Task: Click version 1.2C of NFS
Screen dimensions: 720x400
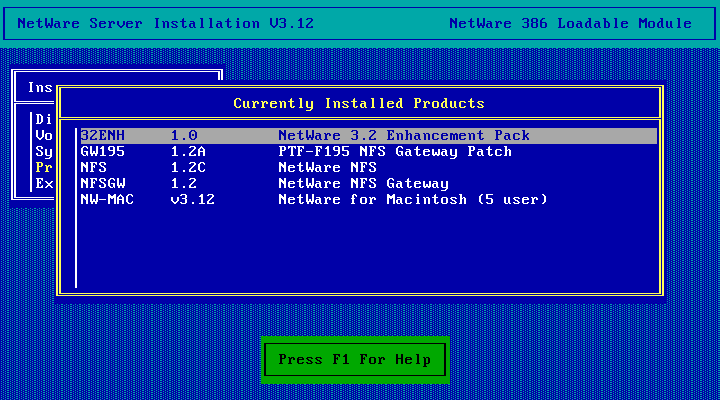Action: (x=188, y=168)
